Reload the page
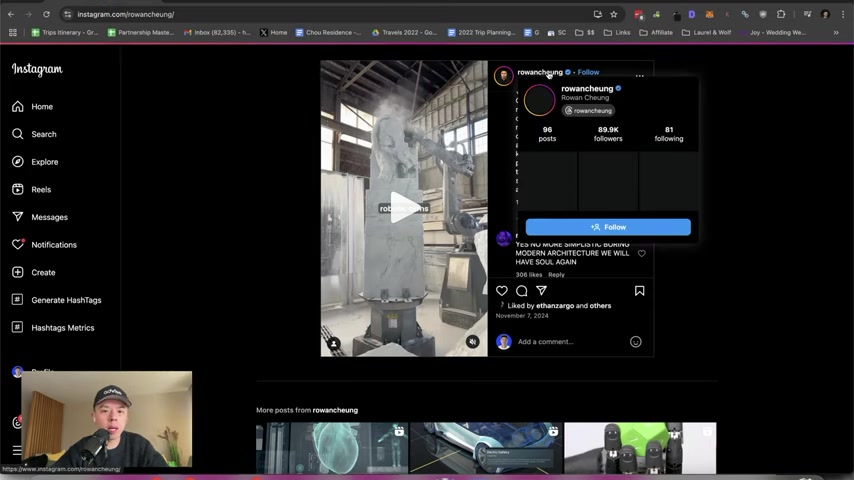Screen dimensions: 854x480 pyautogui.click(x=46, y=15)
